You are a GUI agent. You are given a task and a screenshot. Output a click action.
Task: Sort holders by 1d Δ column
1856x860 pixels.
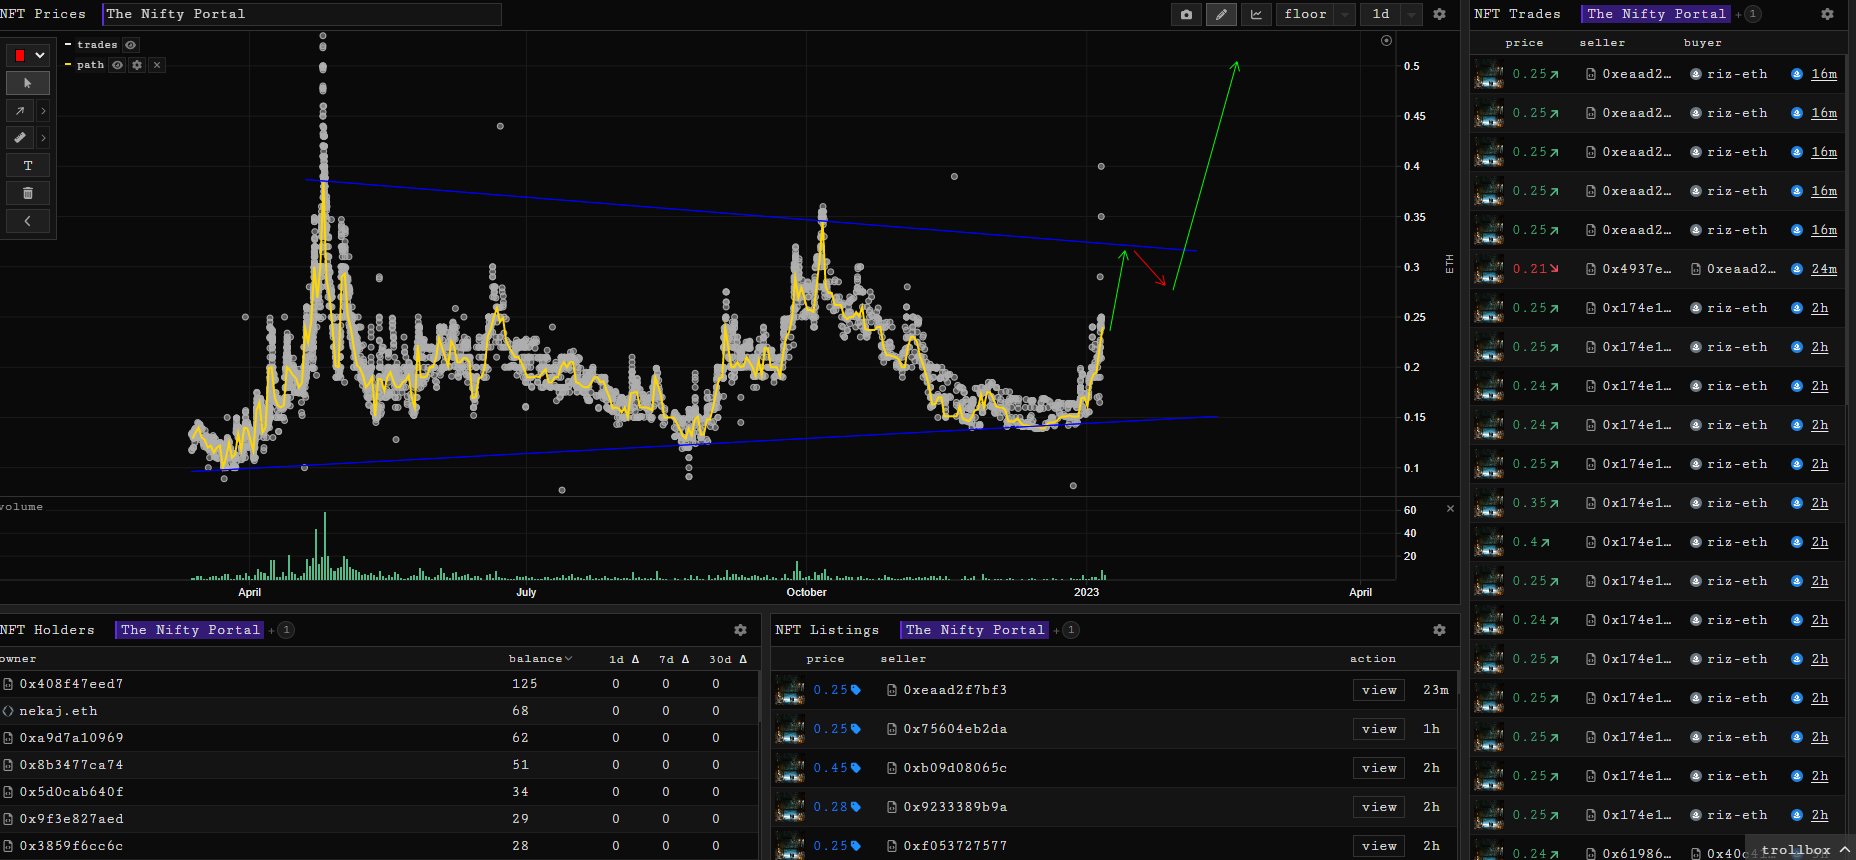(624, 659)
